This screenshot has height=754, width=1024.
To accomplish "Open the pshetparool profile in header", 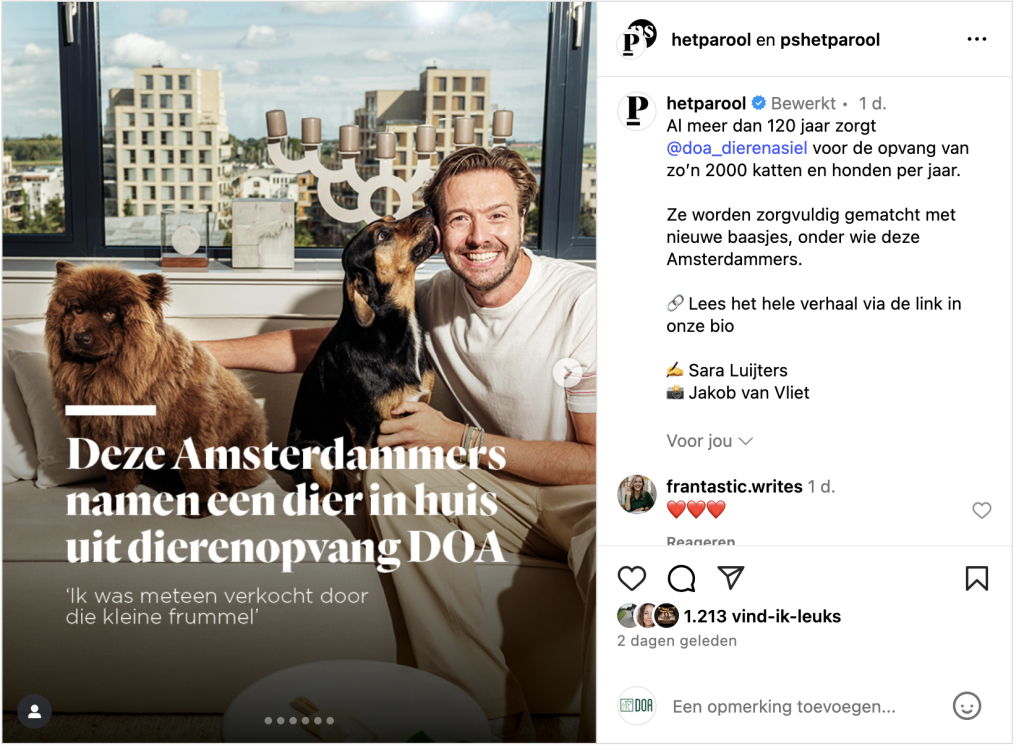I will [830, 40].
